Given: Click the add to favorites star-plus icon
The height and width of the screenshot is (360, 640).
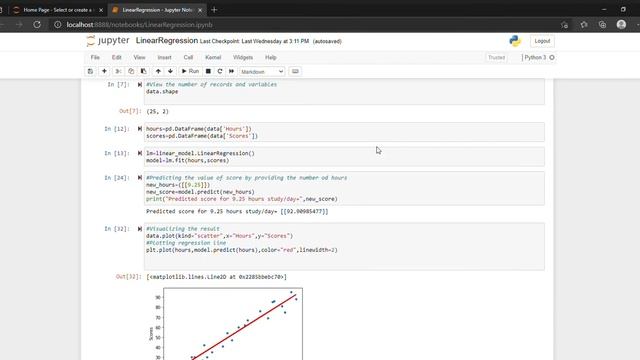Looking at the screenshot, I should (x=564, y=24).
